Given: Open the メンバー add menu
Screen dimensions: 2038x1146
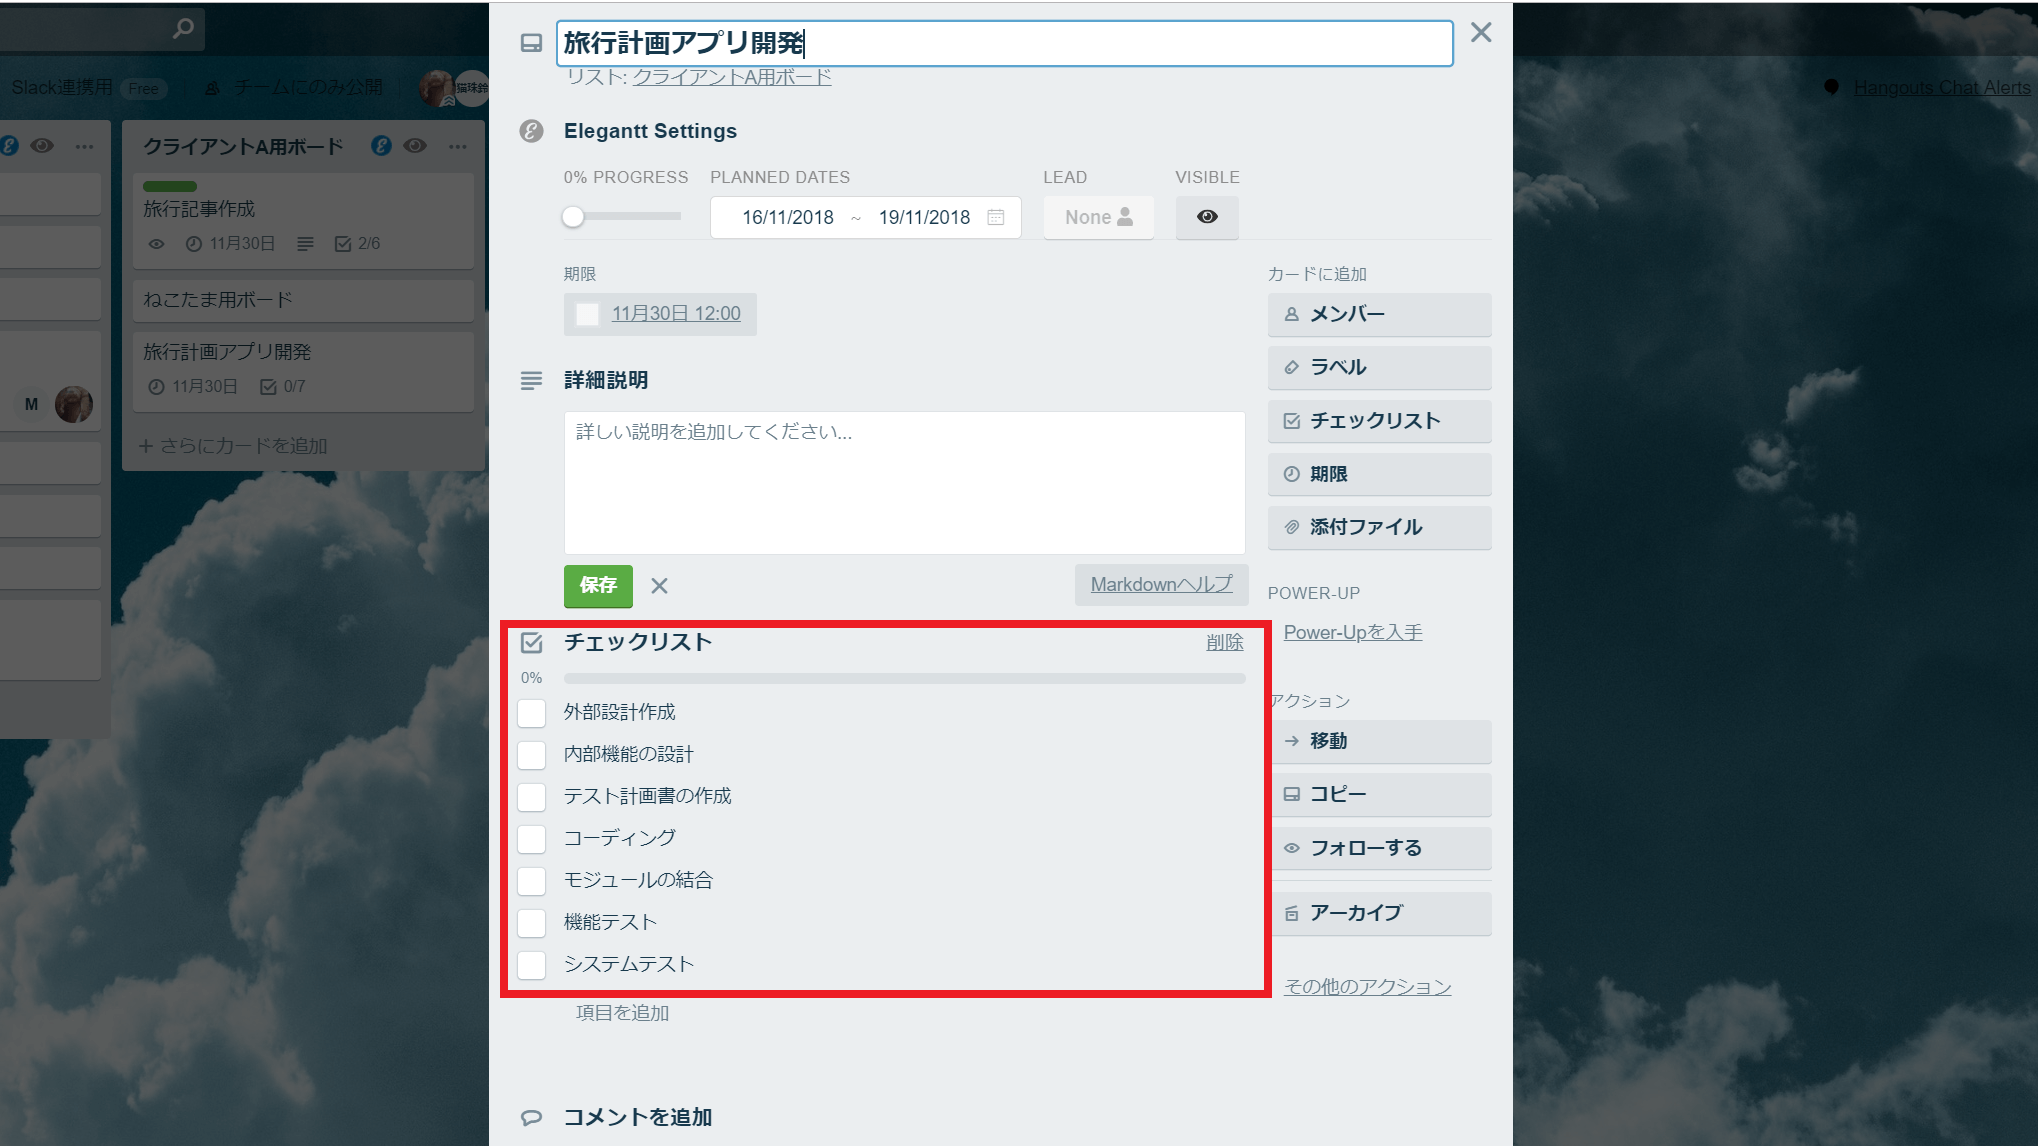Looking at the screenshot, I should 1379,314.
